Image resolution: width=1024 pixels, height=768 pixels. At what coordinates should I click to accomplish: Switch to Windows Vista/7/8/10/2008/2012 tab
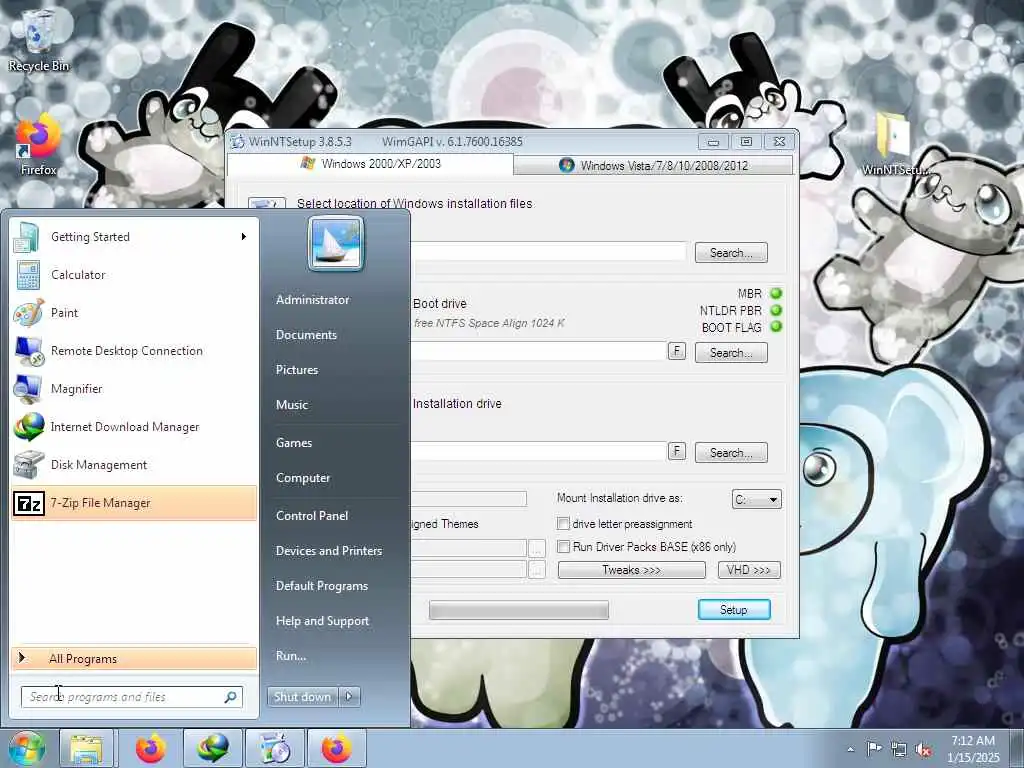pos(654,165)
